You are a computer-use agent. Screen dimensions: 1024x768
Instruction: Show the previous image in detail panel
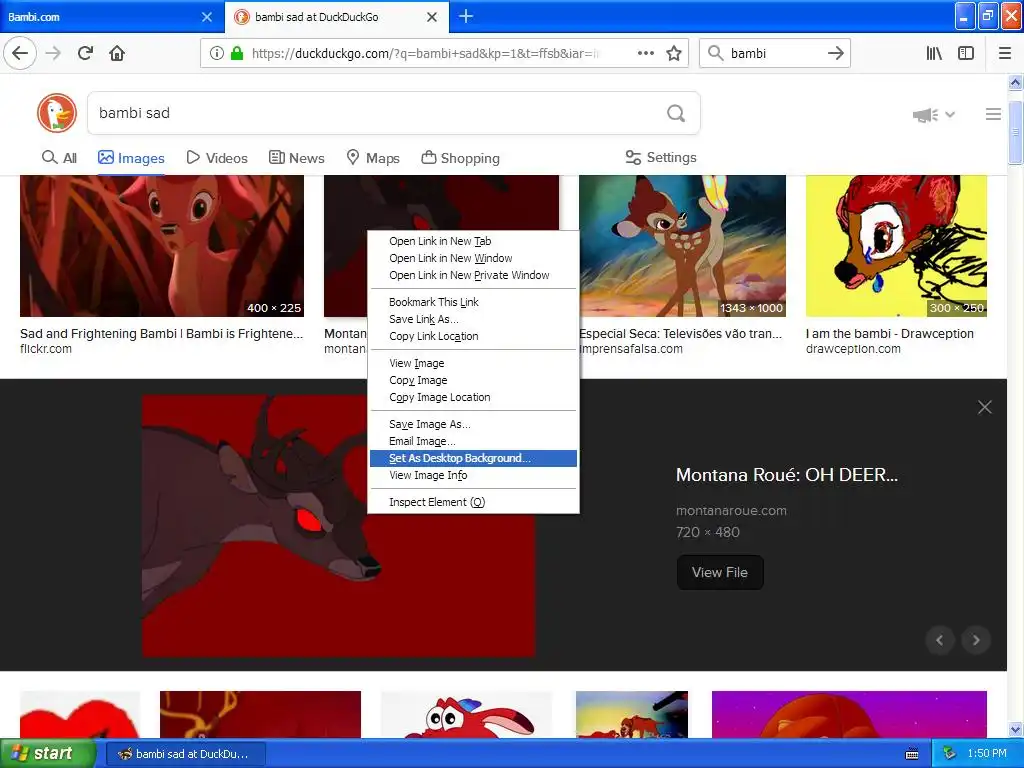(940, 640)
